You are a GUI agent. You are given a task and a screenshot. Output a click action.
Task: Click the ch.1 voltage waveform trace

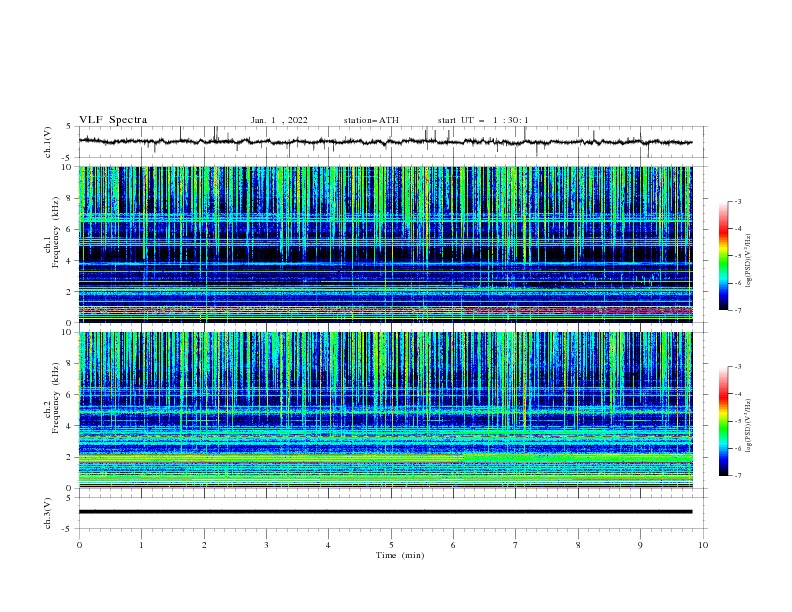[385, 142]
